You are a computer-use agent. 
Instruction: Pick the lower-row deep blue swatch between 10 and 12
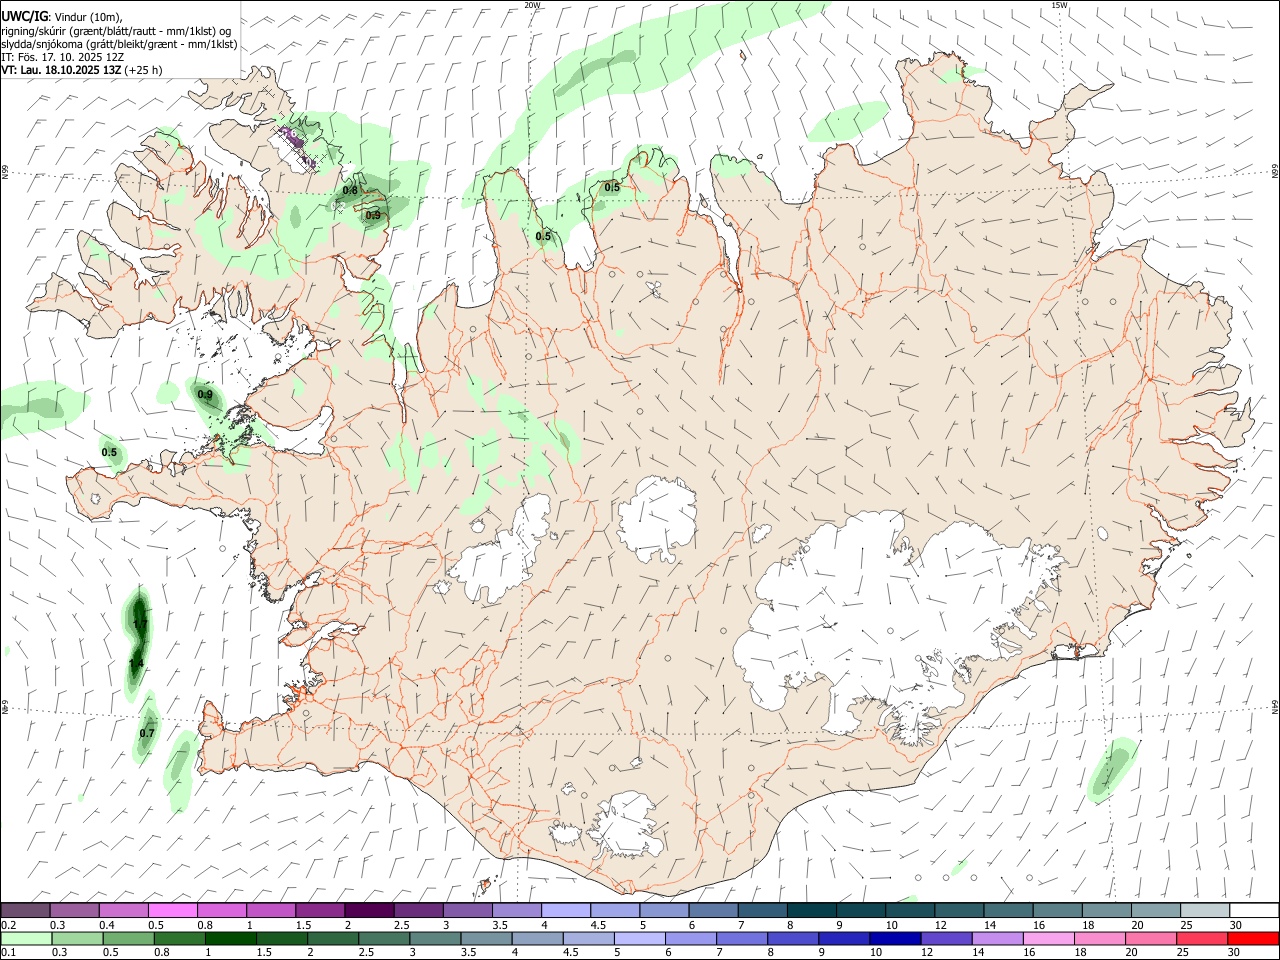[x=895, y=938]
